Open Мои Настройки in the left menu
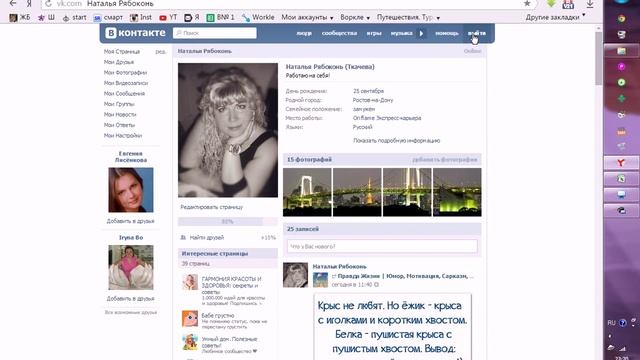 [x=123, y=136]
